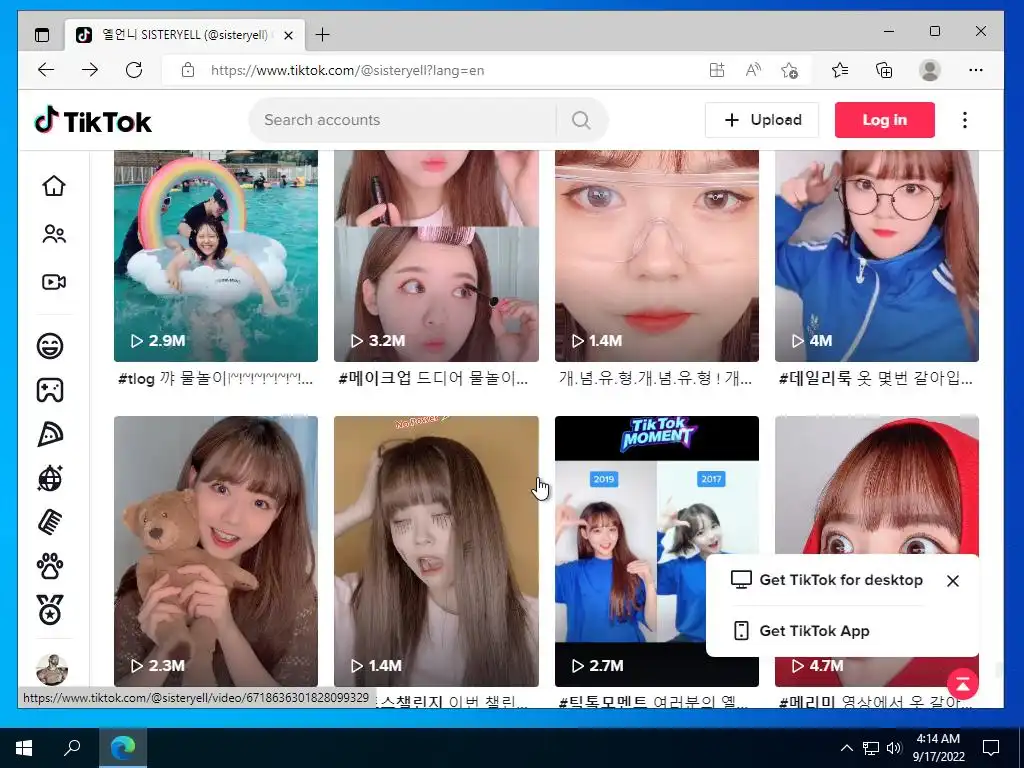Image resolution: width=1024 pixels, height=768 pixels.
Task: Go back with the browser back arrow
Action: 46,70
